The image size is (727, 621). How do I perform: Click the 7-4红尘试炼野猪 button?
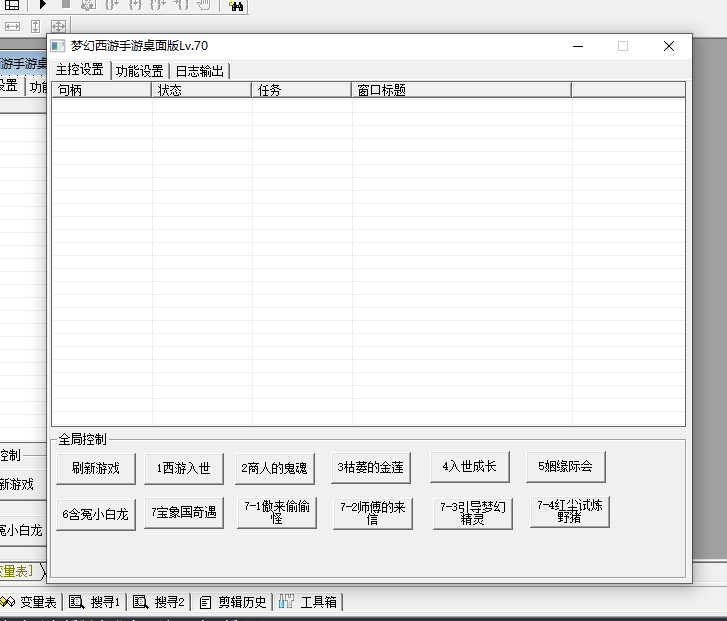[x=569, y=512]
